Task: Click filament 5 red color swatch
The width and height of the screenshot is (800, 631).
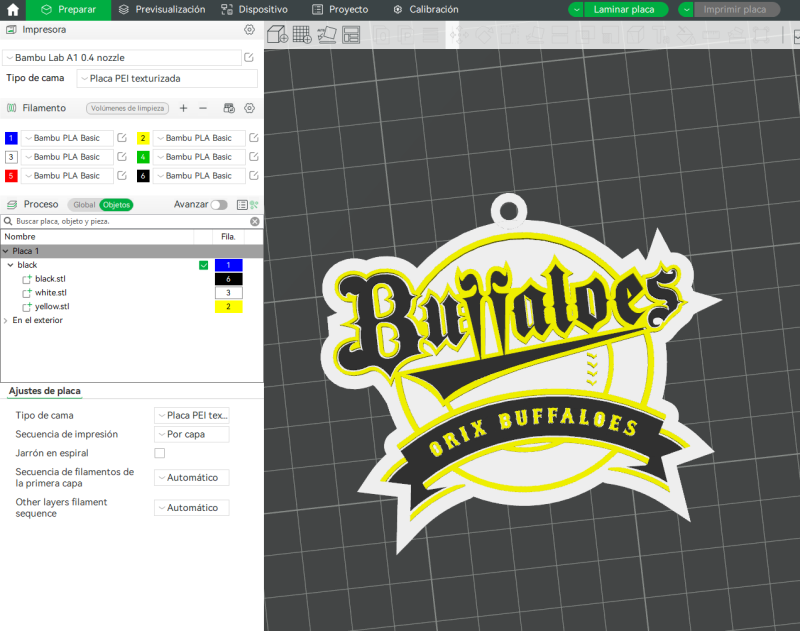Action: [11, 175]
